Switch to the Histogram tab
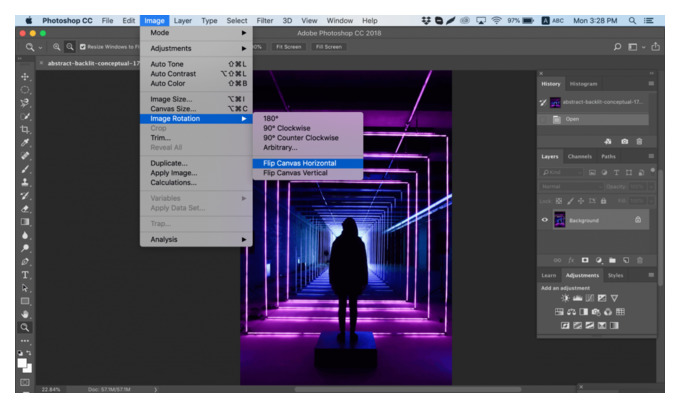The width and height of the screenshot is (680, 408). click(583, 84)
